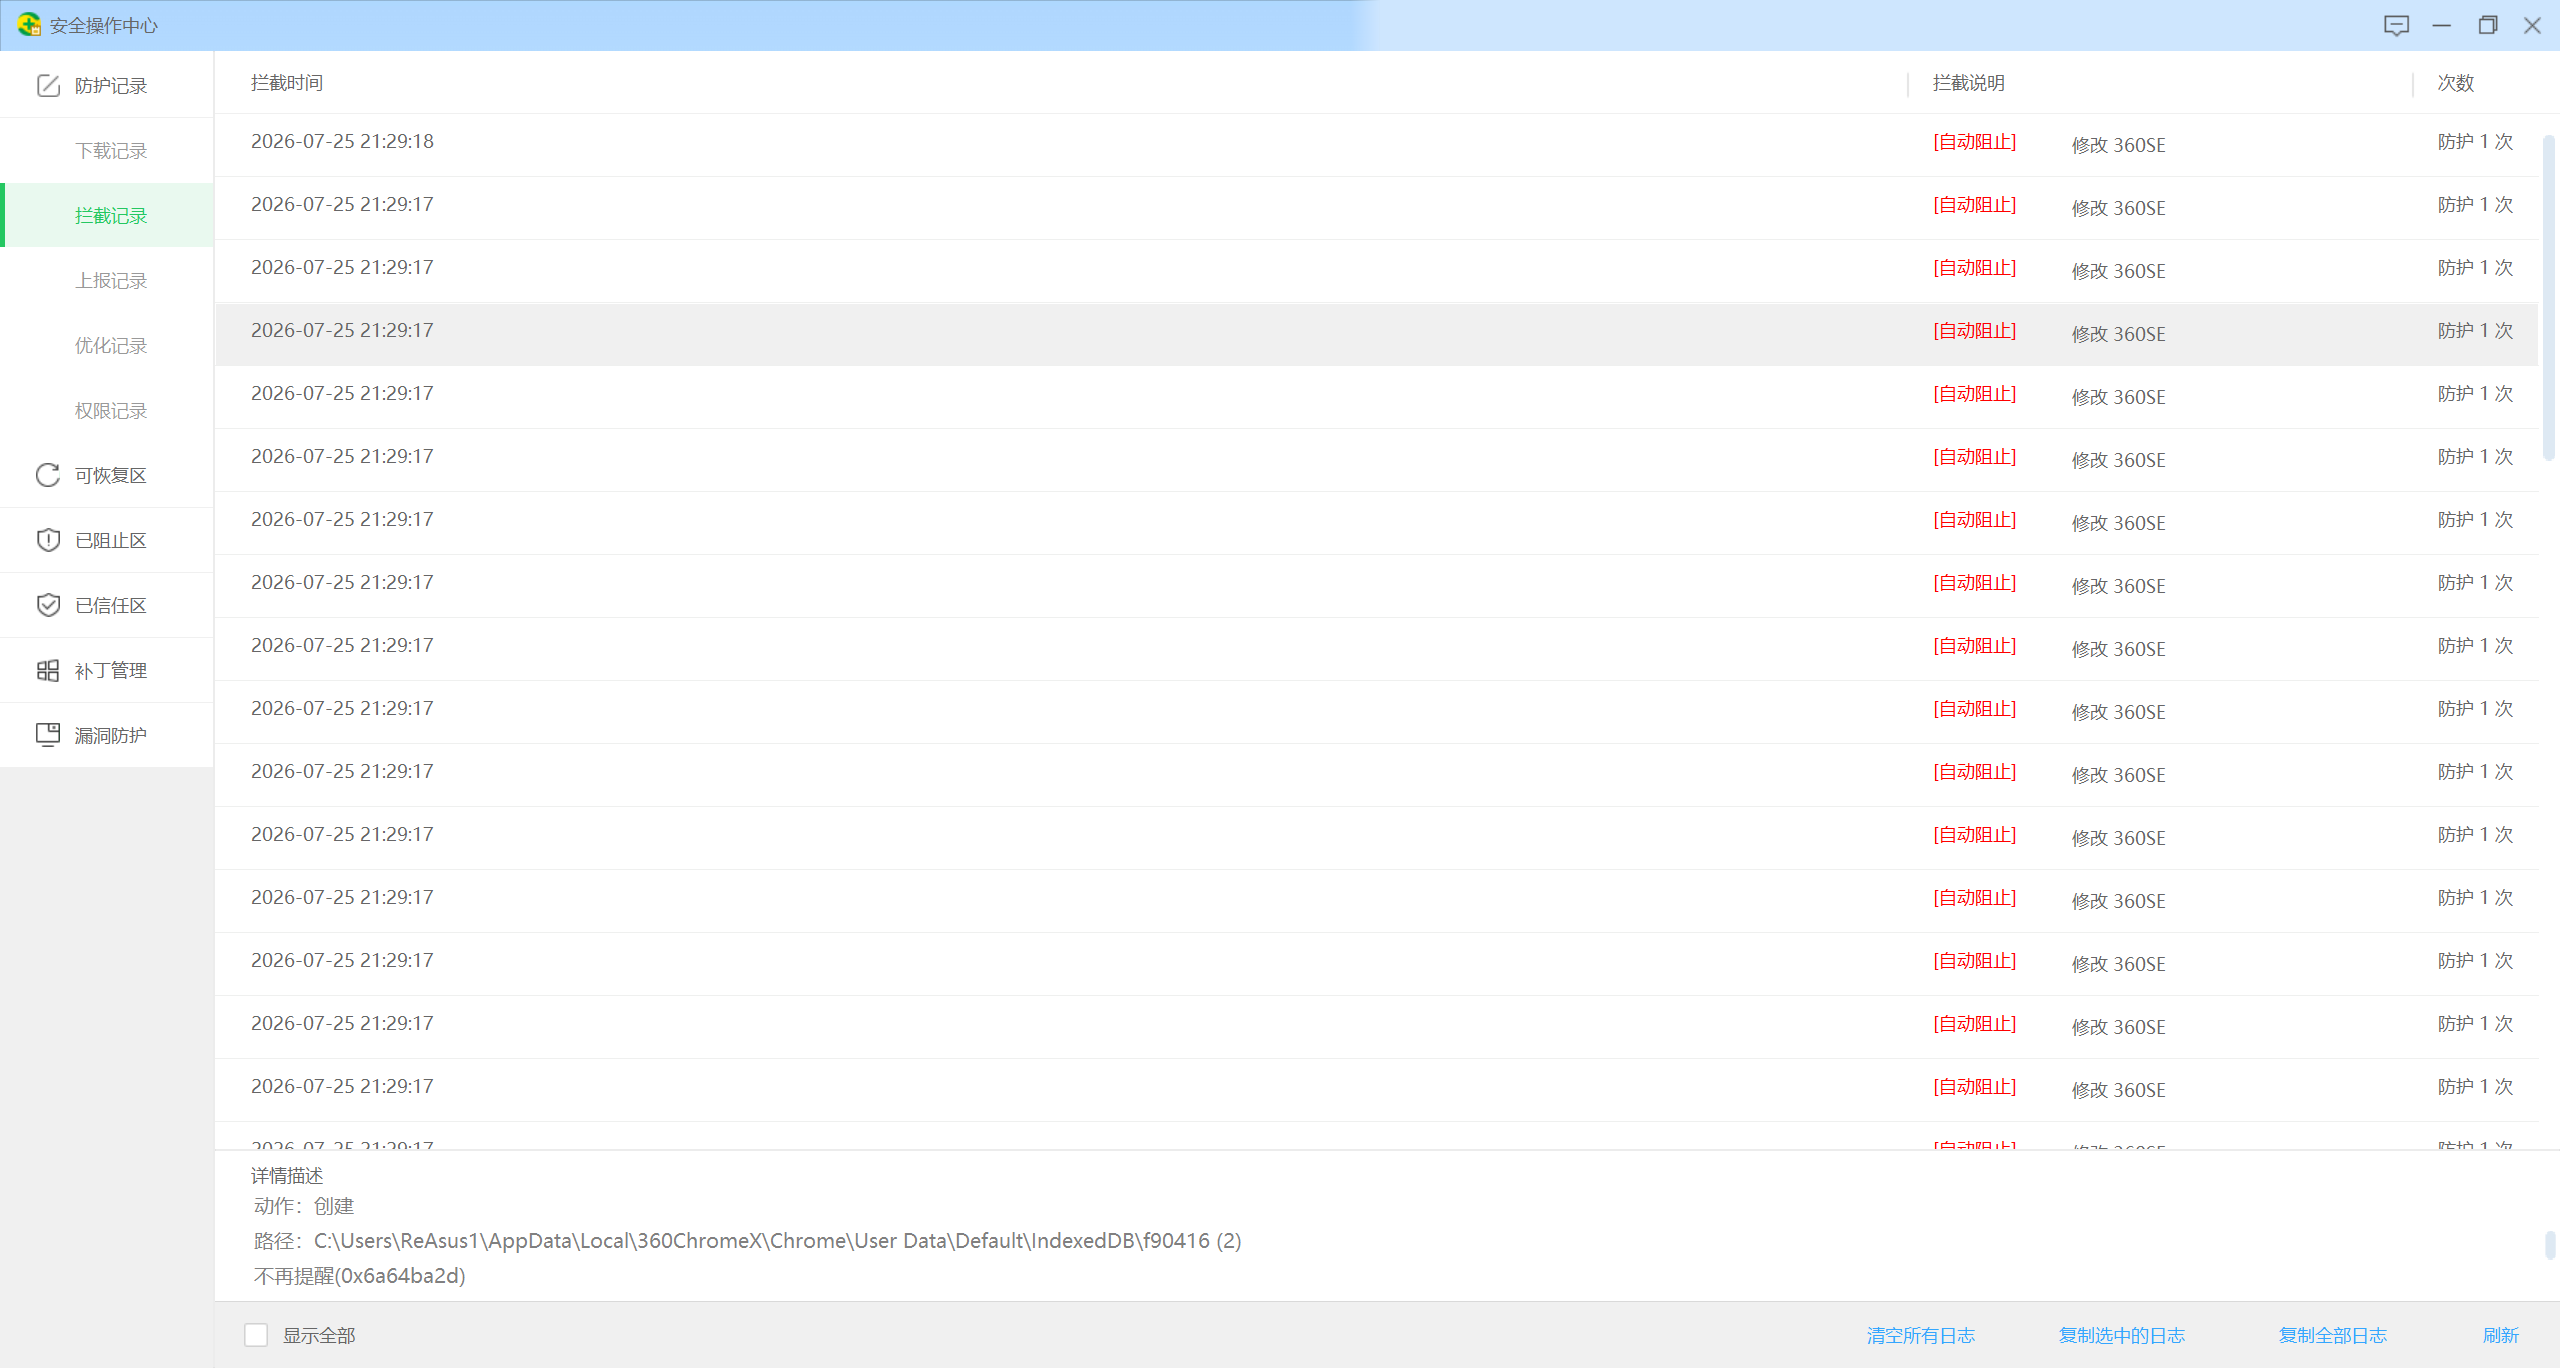The image size is (2560, 1368).
Task: Expand the 防护记录 sidebar group
Action: [107, 85]
